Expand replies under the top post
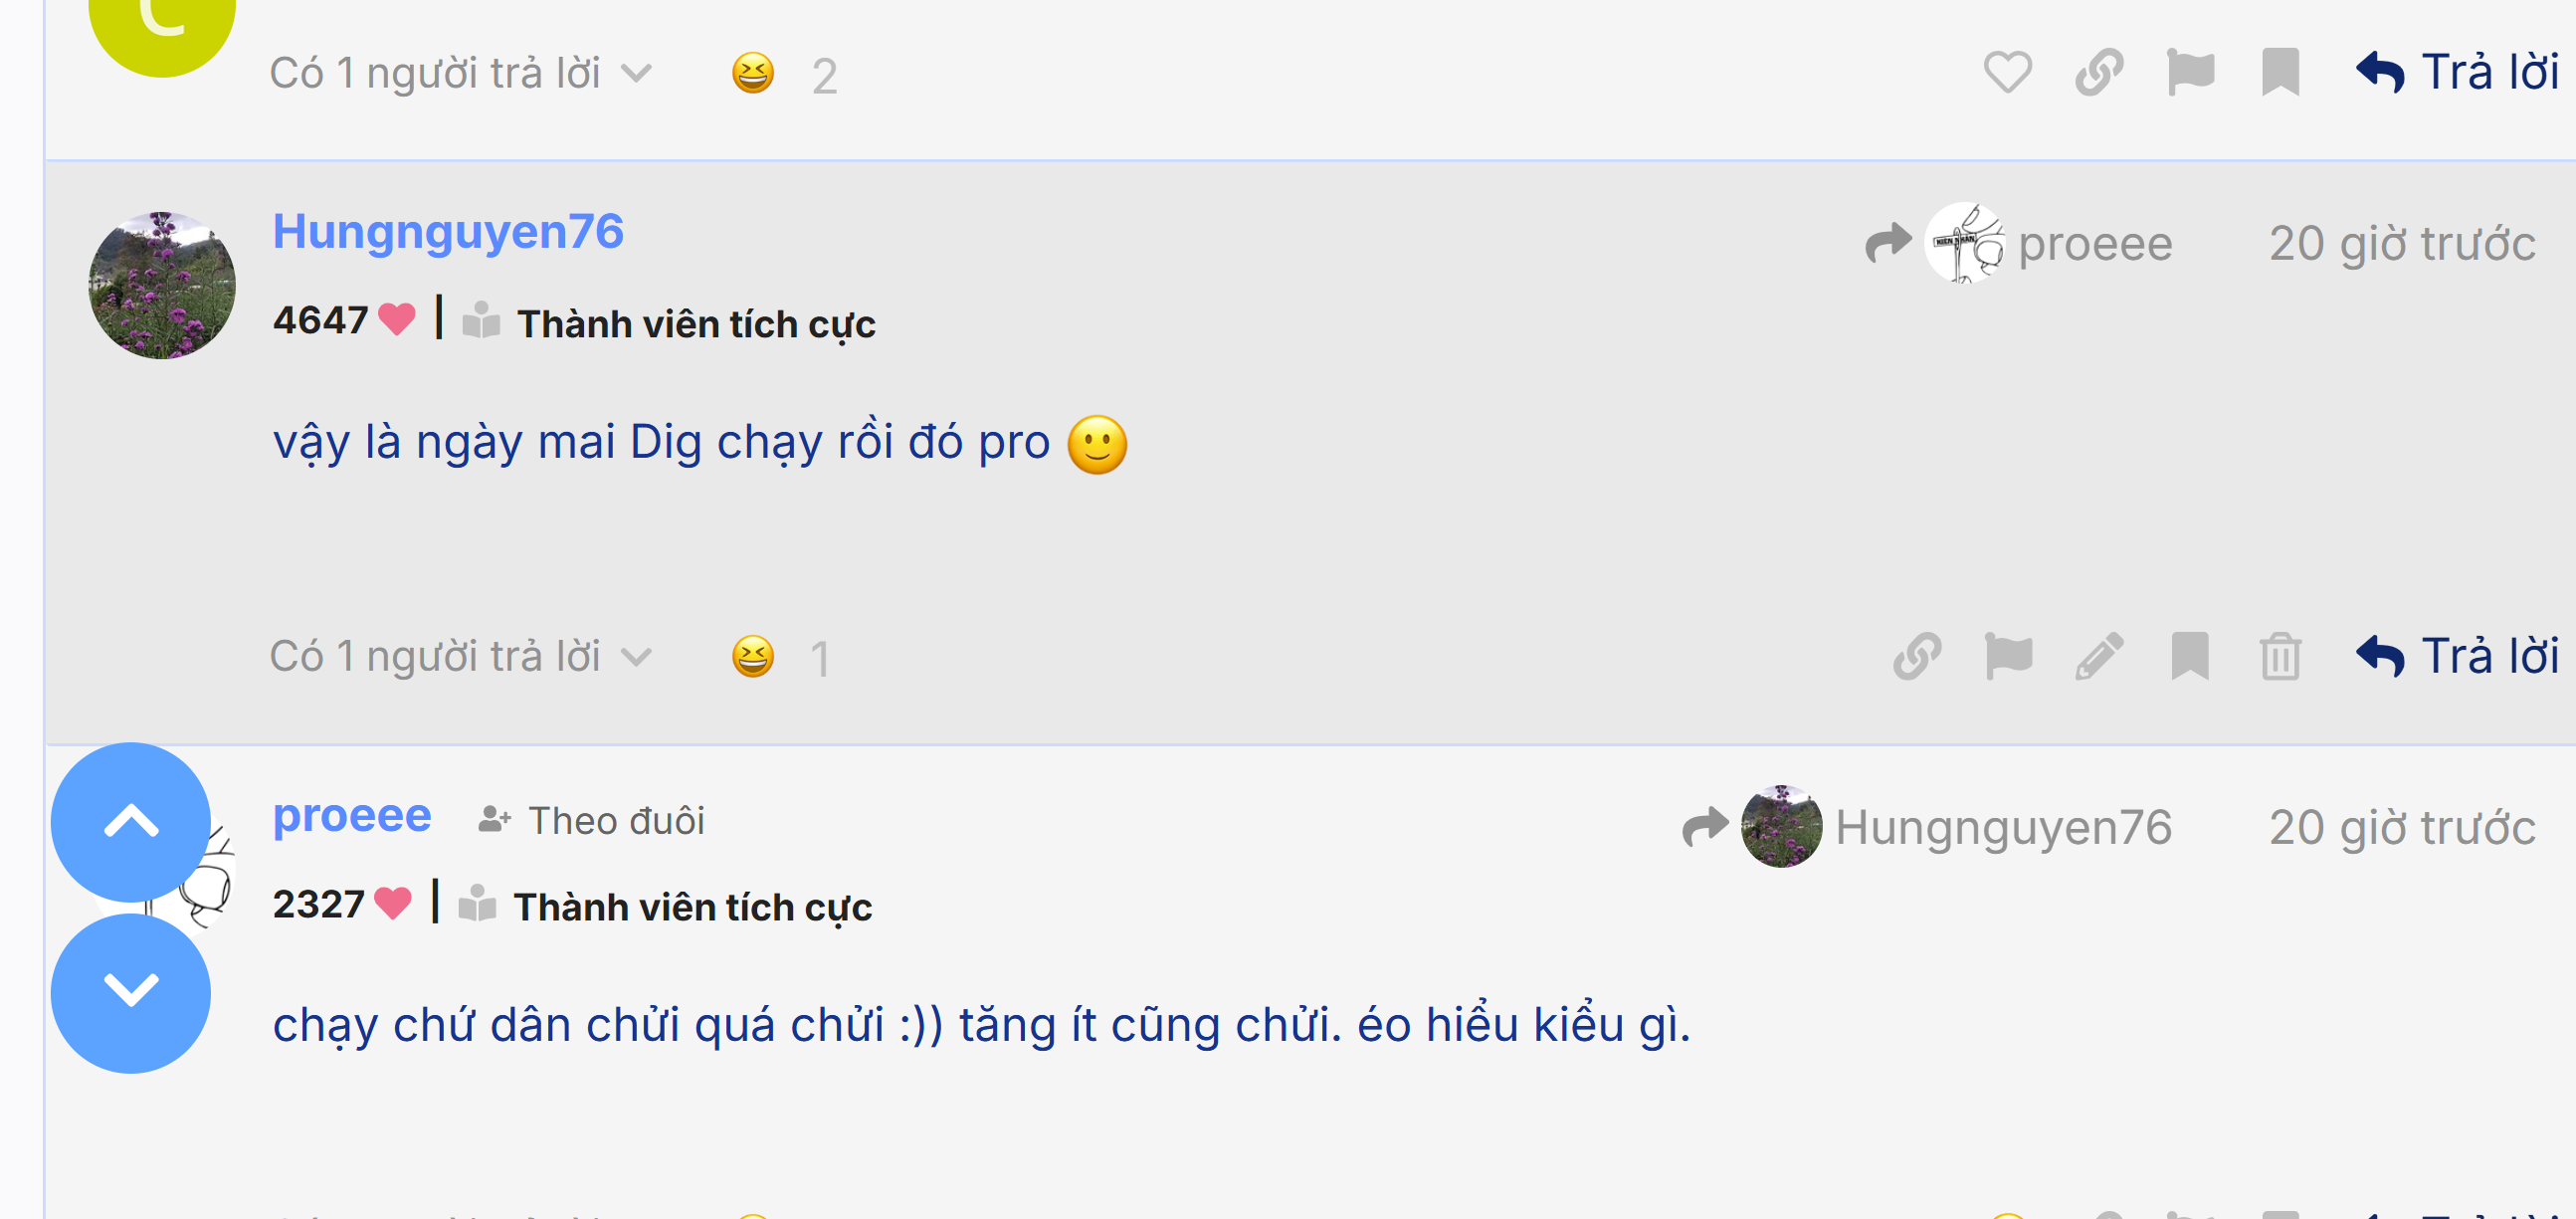2576x1219 pixels. click(460, 73)
